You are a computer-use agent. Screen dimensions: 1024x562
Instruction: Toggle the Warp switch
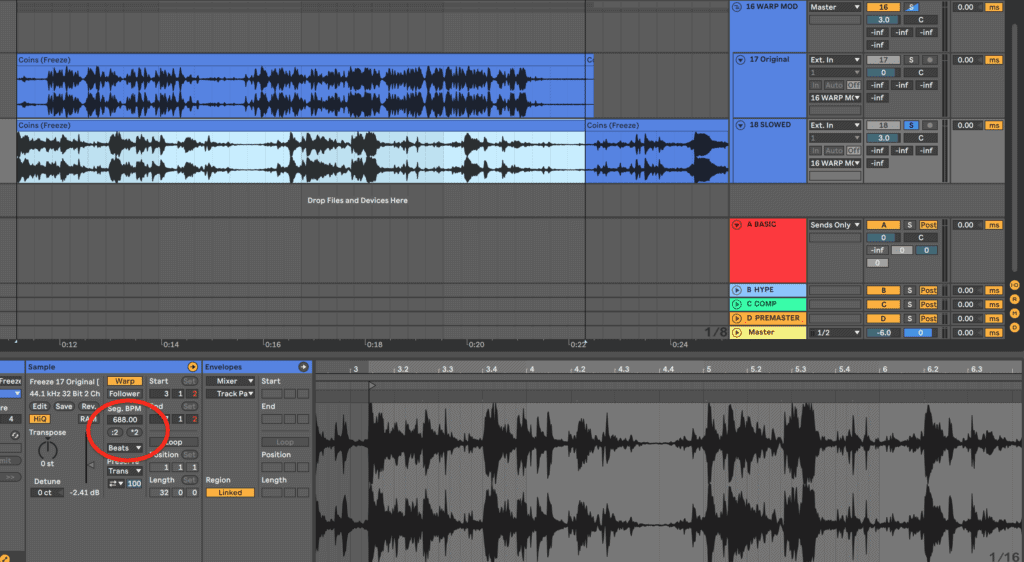(125, 381)
